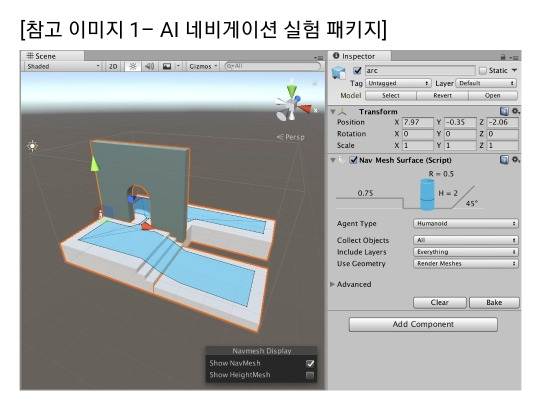Screen dimensions: 540x397
Task: Click the gizmo lock icon in scene
Action: pyautogui.click(x=314, y=83)
